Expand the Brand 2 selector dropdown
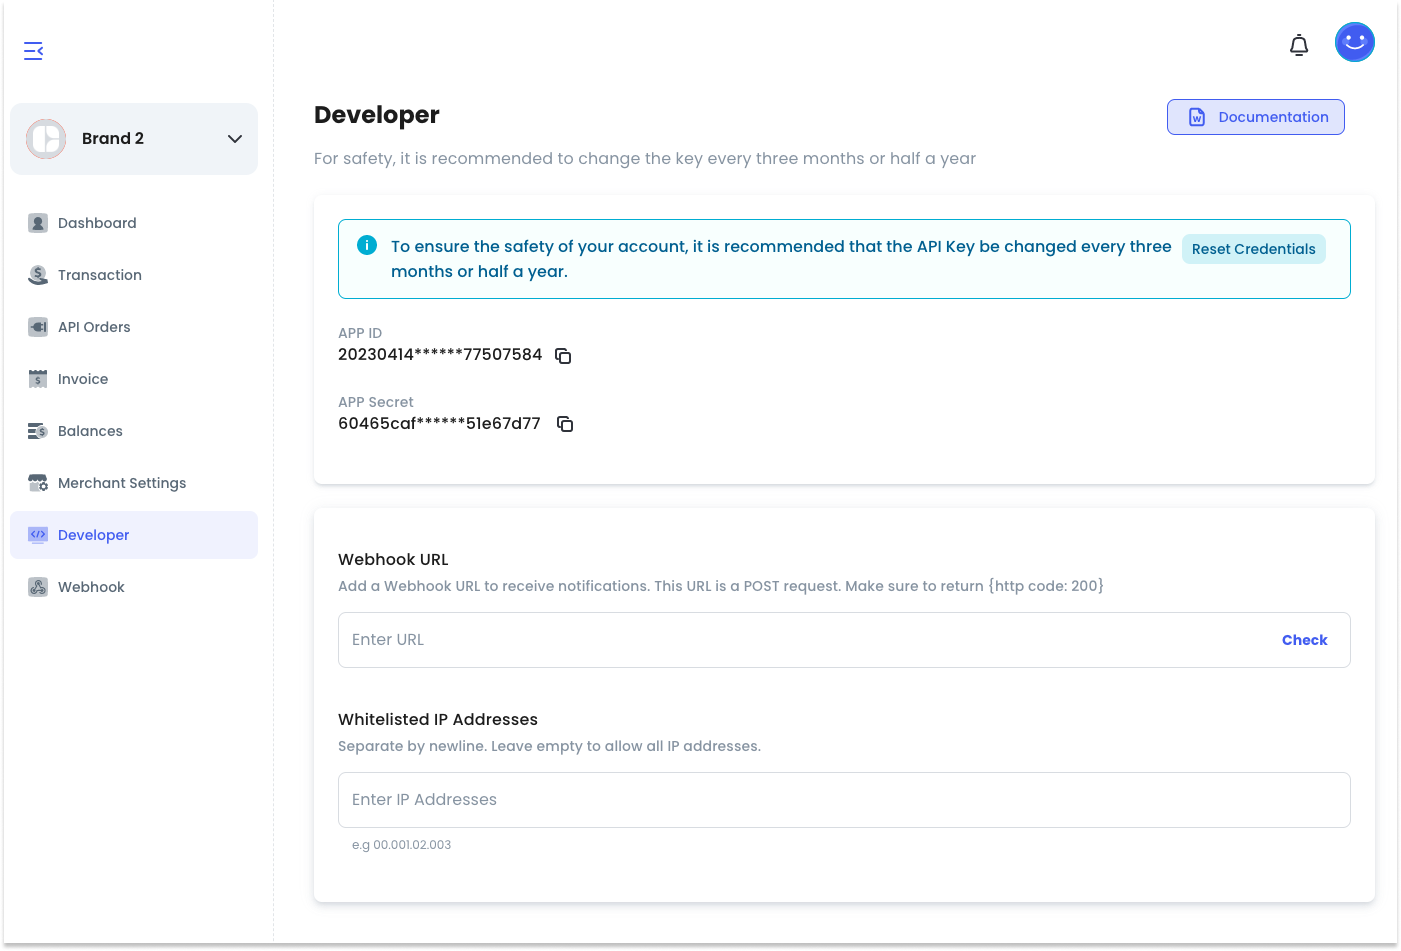Image resolution: width=1401 pixels, height=951 pixels. click(133, 139)
